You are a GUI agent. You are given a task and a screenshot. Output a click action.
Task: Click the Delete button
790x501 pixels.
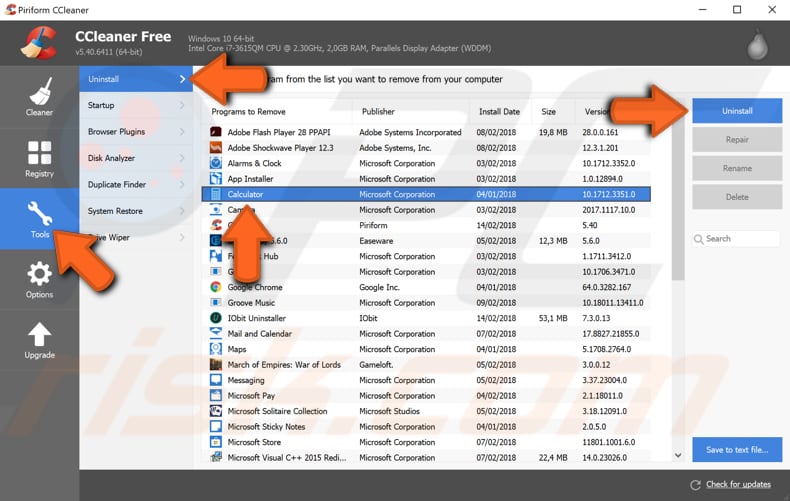(737, 197)
